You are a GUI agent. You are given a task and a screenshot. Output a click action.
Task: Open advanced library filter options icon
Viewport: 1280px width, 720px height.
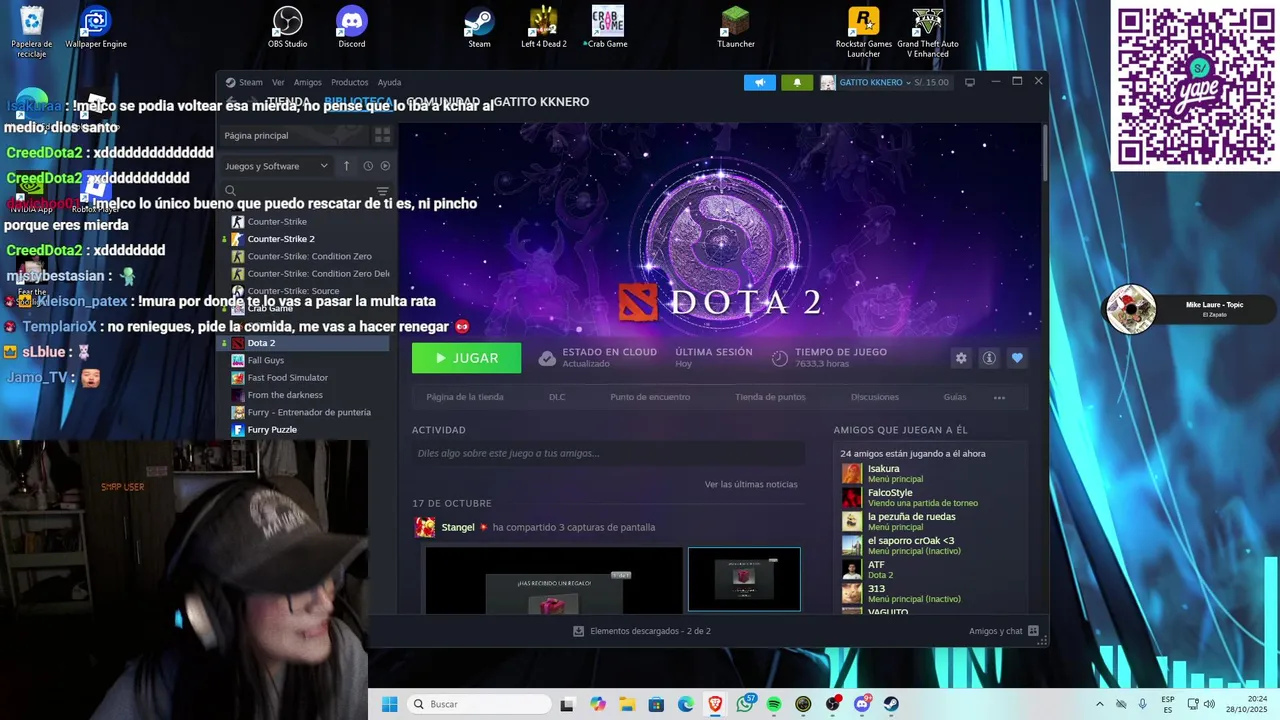382,191
